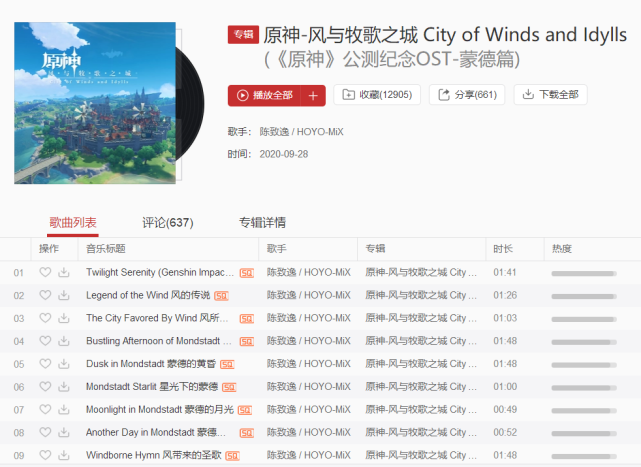Open song Twilight Serenity (Genshin Impac…

pyautogui.click(x=160, y=272)
